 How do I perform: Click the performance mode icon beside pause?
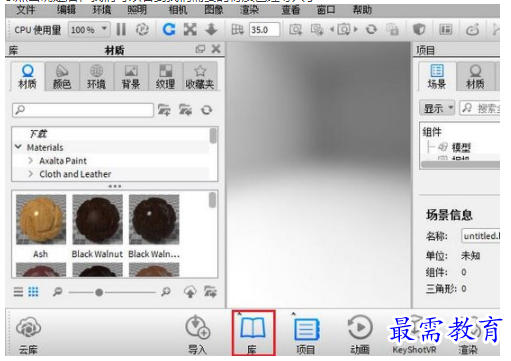tap(142, 30)
